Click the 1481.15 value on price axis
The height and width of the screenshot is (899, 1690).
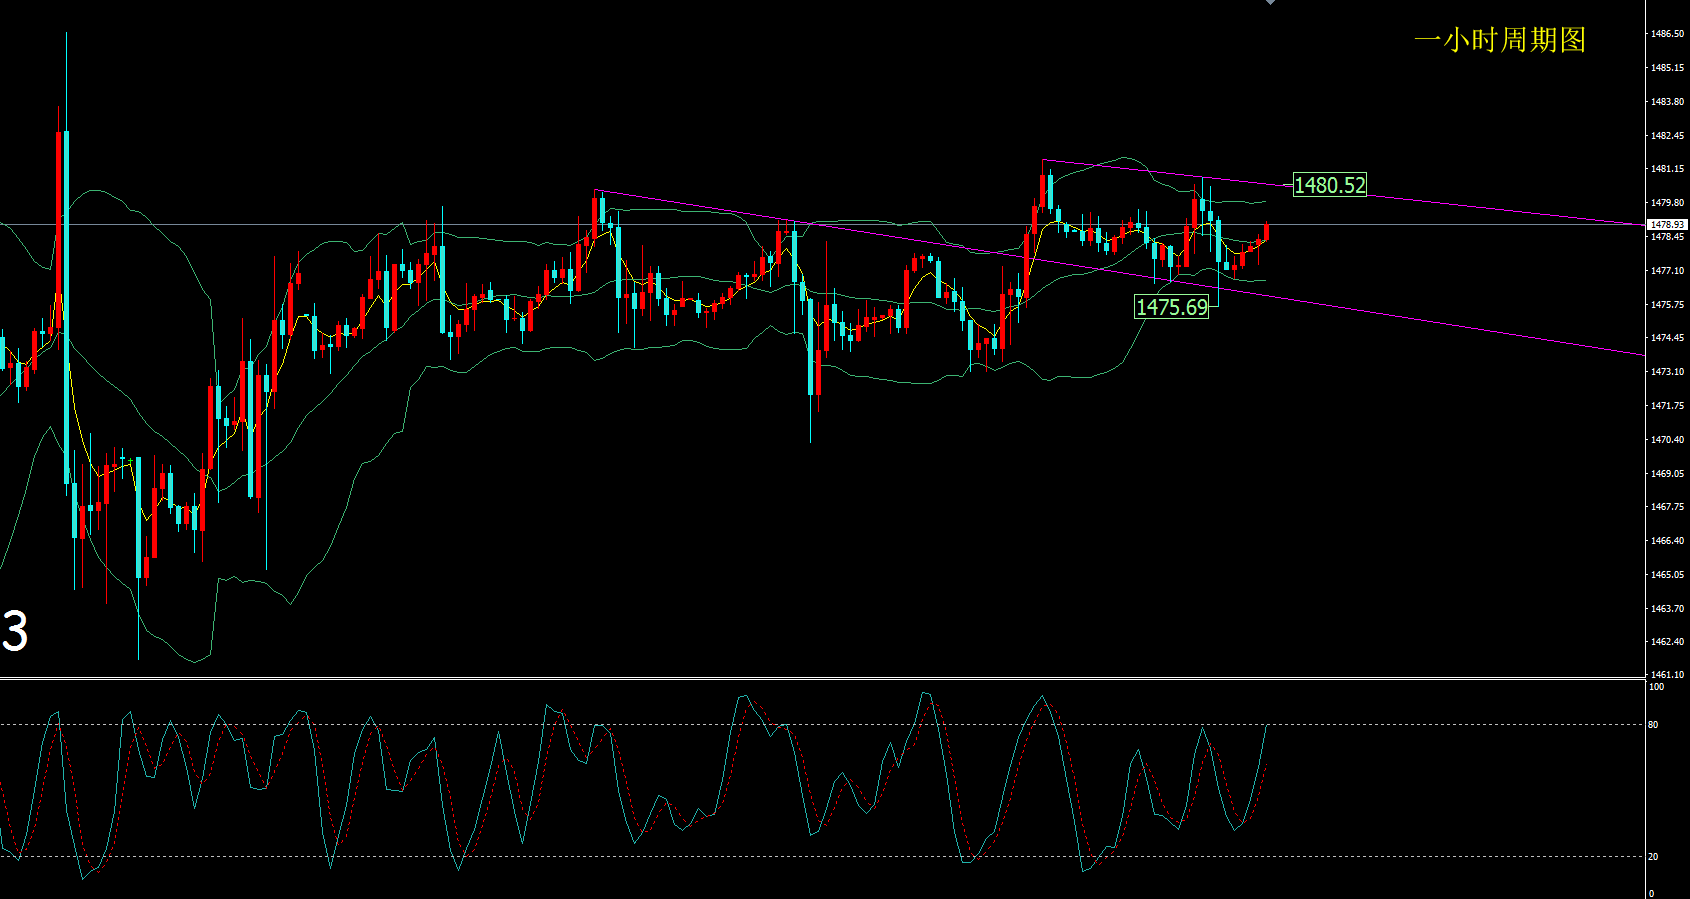click(1667, 169)
